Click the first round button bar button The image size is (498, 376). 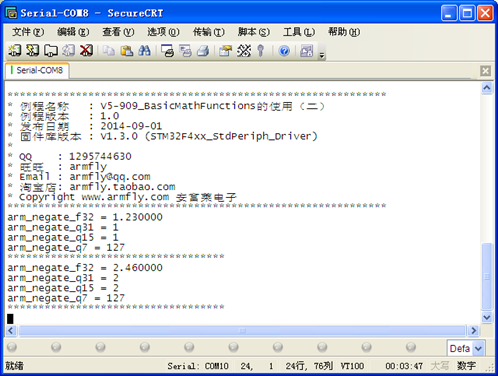(12, 347)
